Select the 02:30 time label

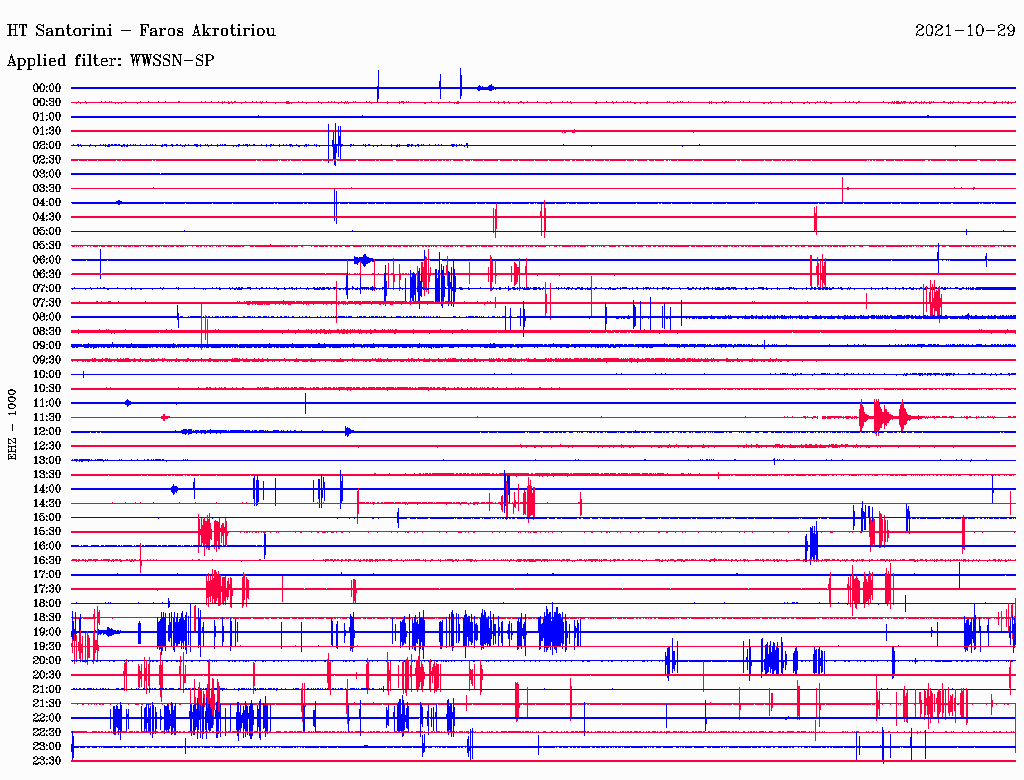[47, 160]
